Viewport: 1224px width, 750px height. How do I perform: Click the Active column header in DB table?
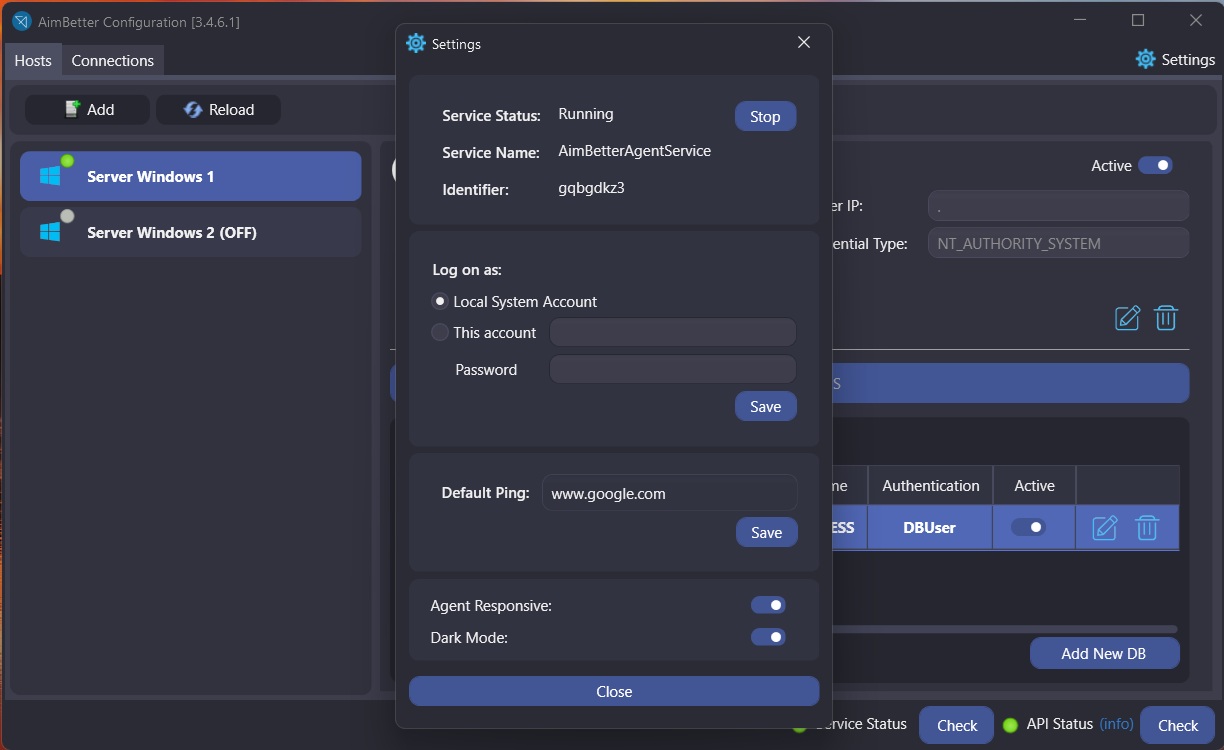[1034, 485]
